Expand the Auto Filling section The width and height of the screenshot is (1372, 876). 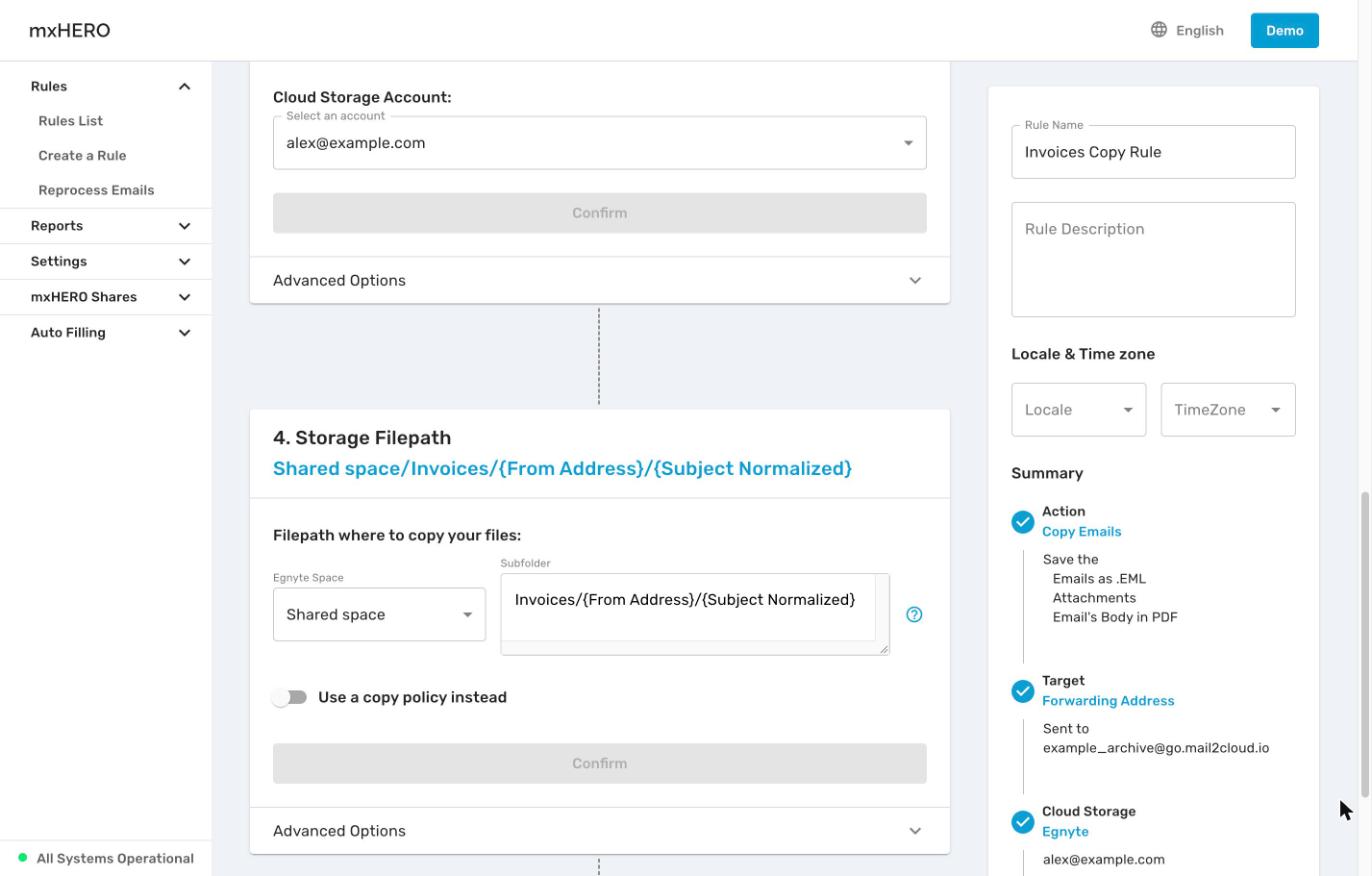point(184,333)
